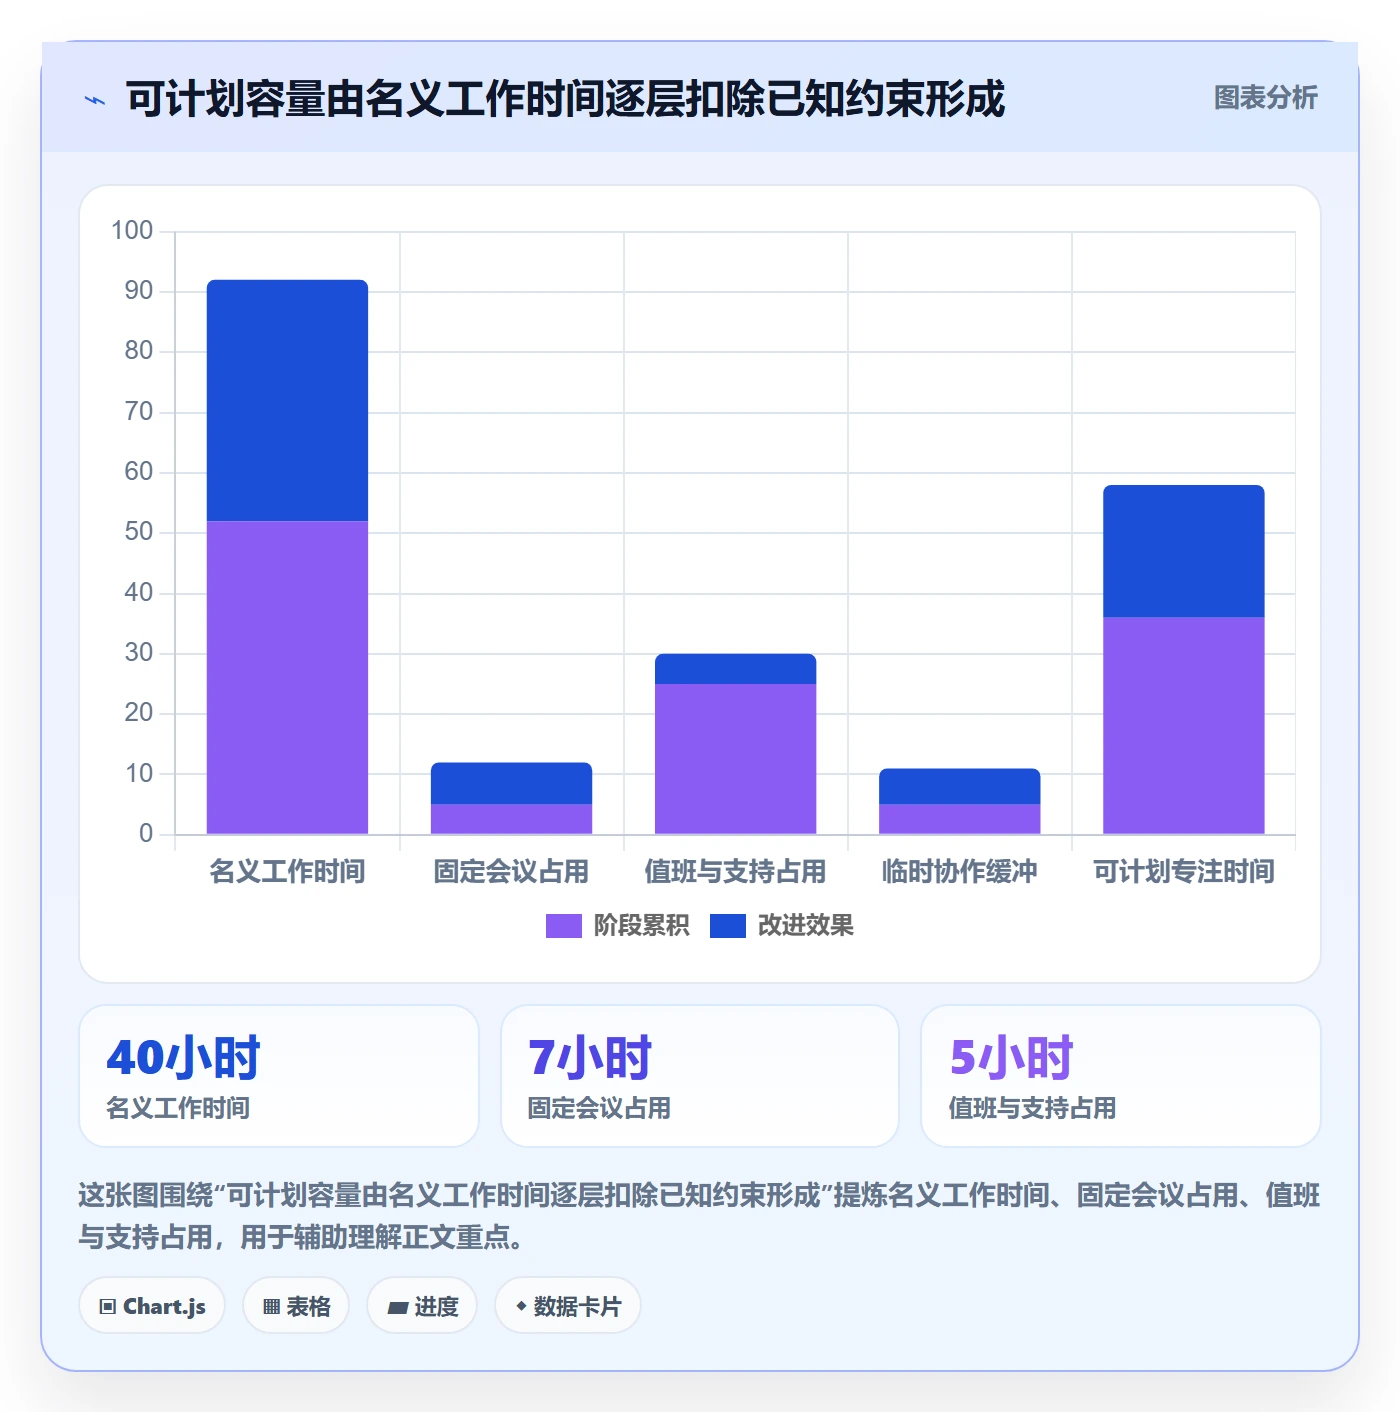Click the 7小时 value text
This screenshot has height=1412, width=1400.
[590, 1057]
